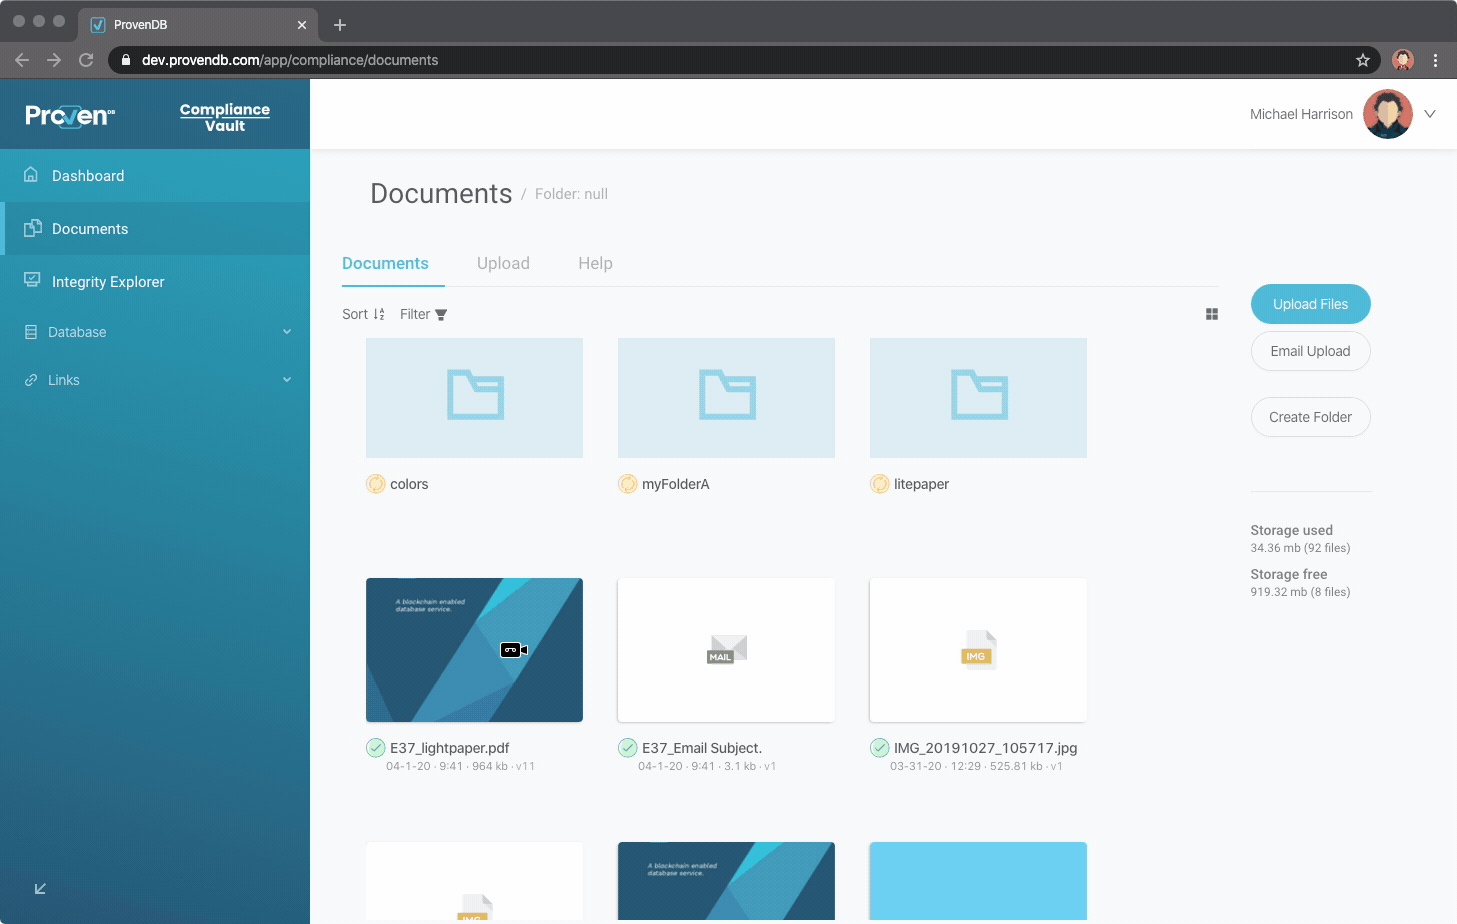The height and width of the screenshot is (924, 1457).
Task: Expand the Database sidebar section
Action: point(287,332)
